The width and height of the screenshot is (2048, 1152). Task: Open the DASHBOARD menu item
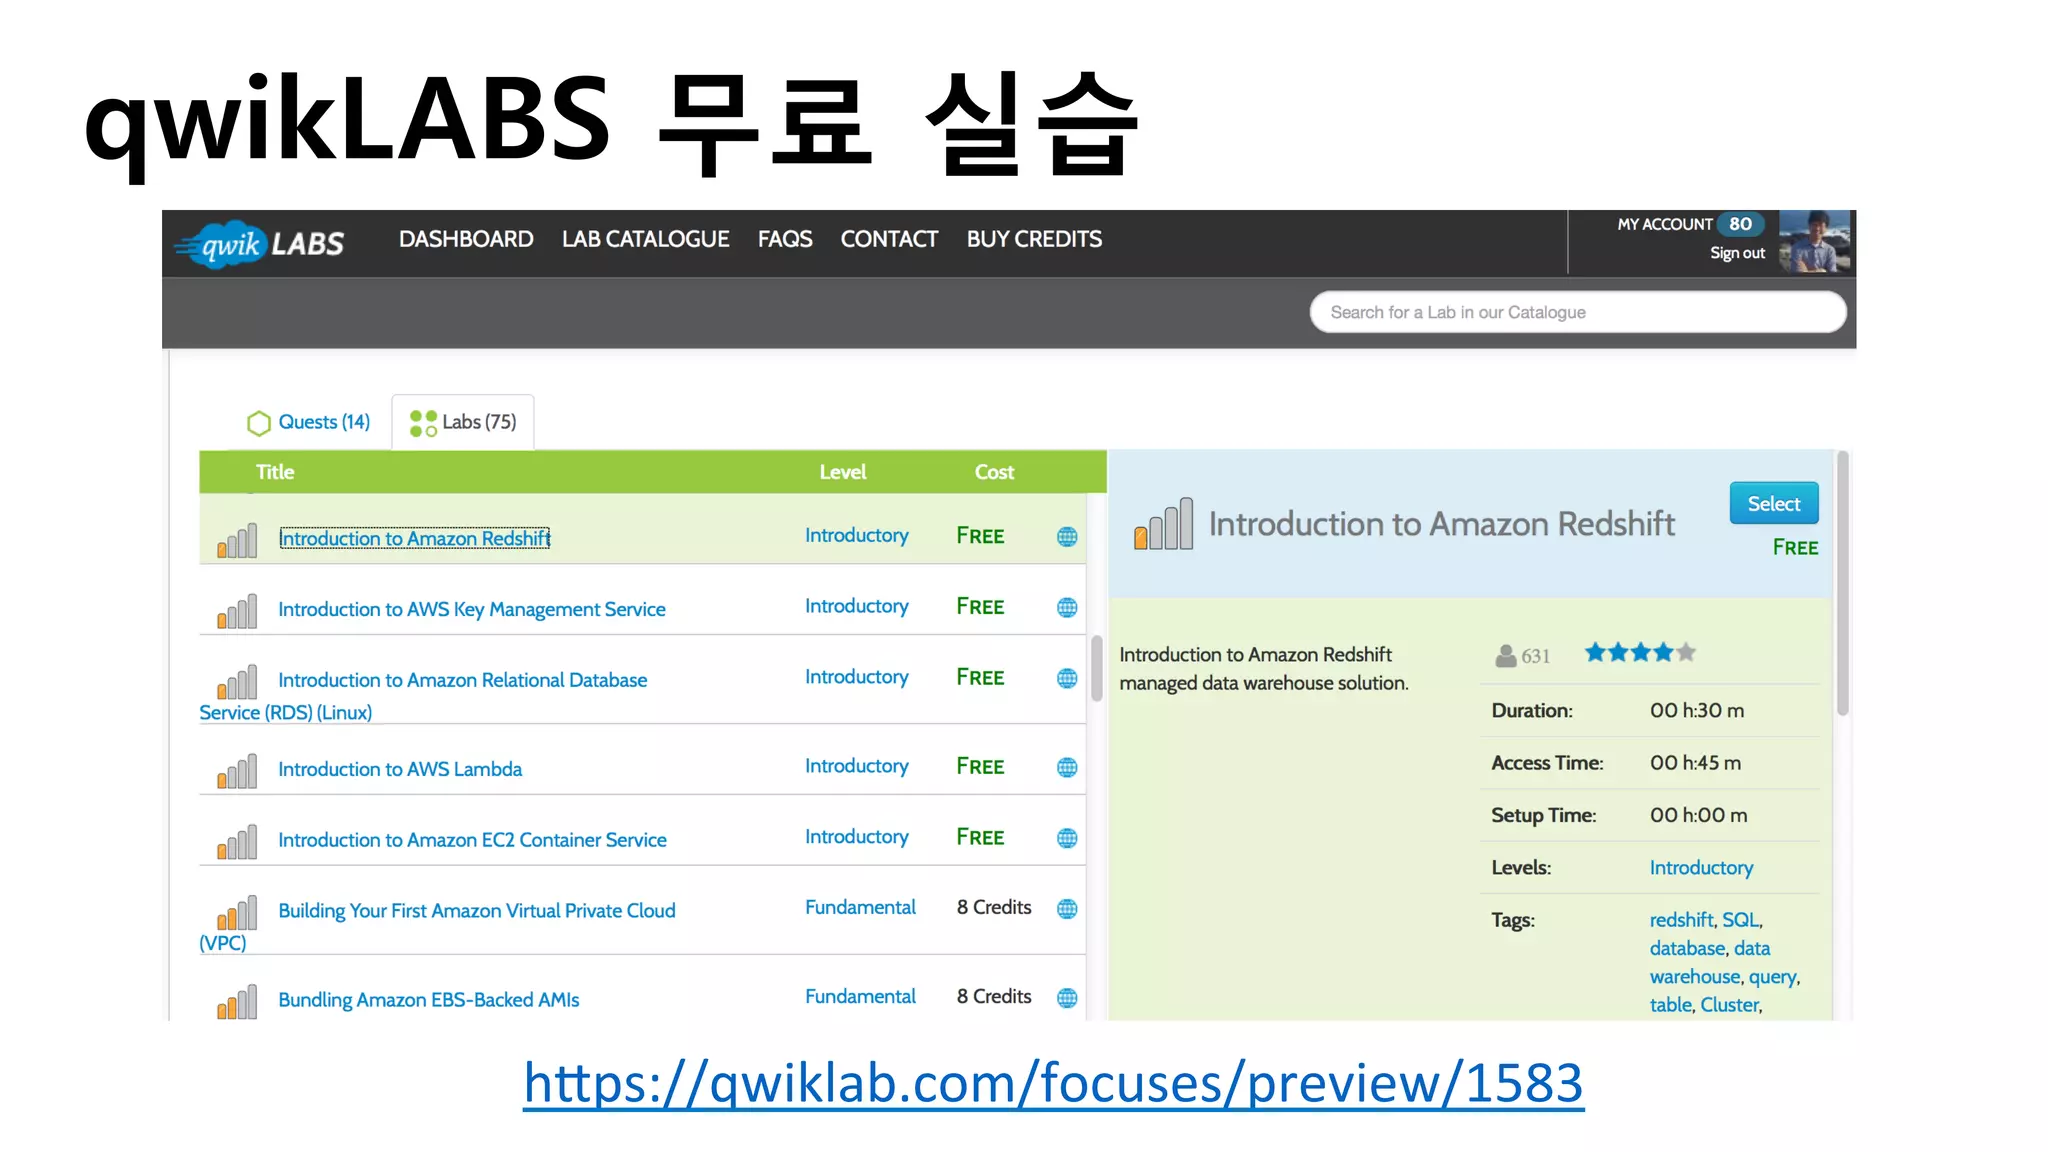tap(466, 239)
